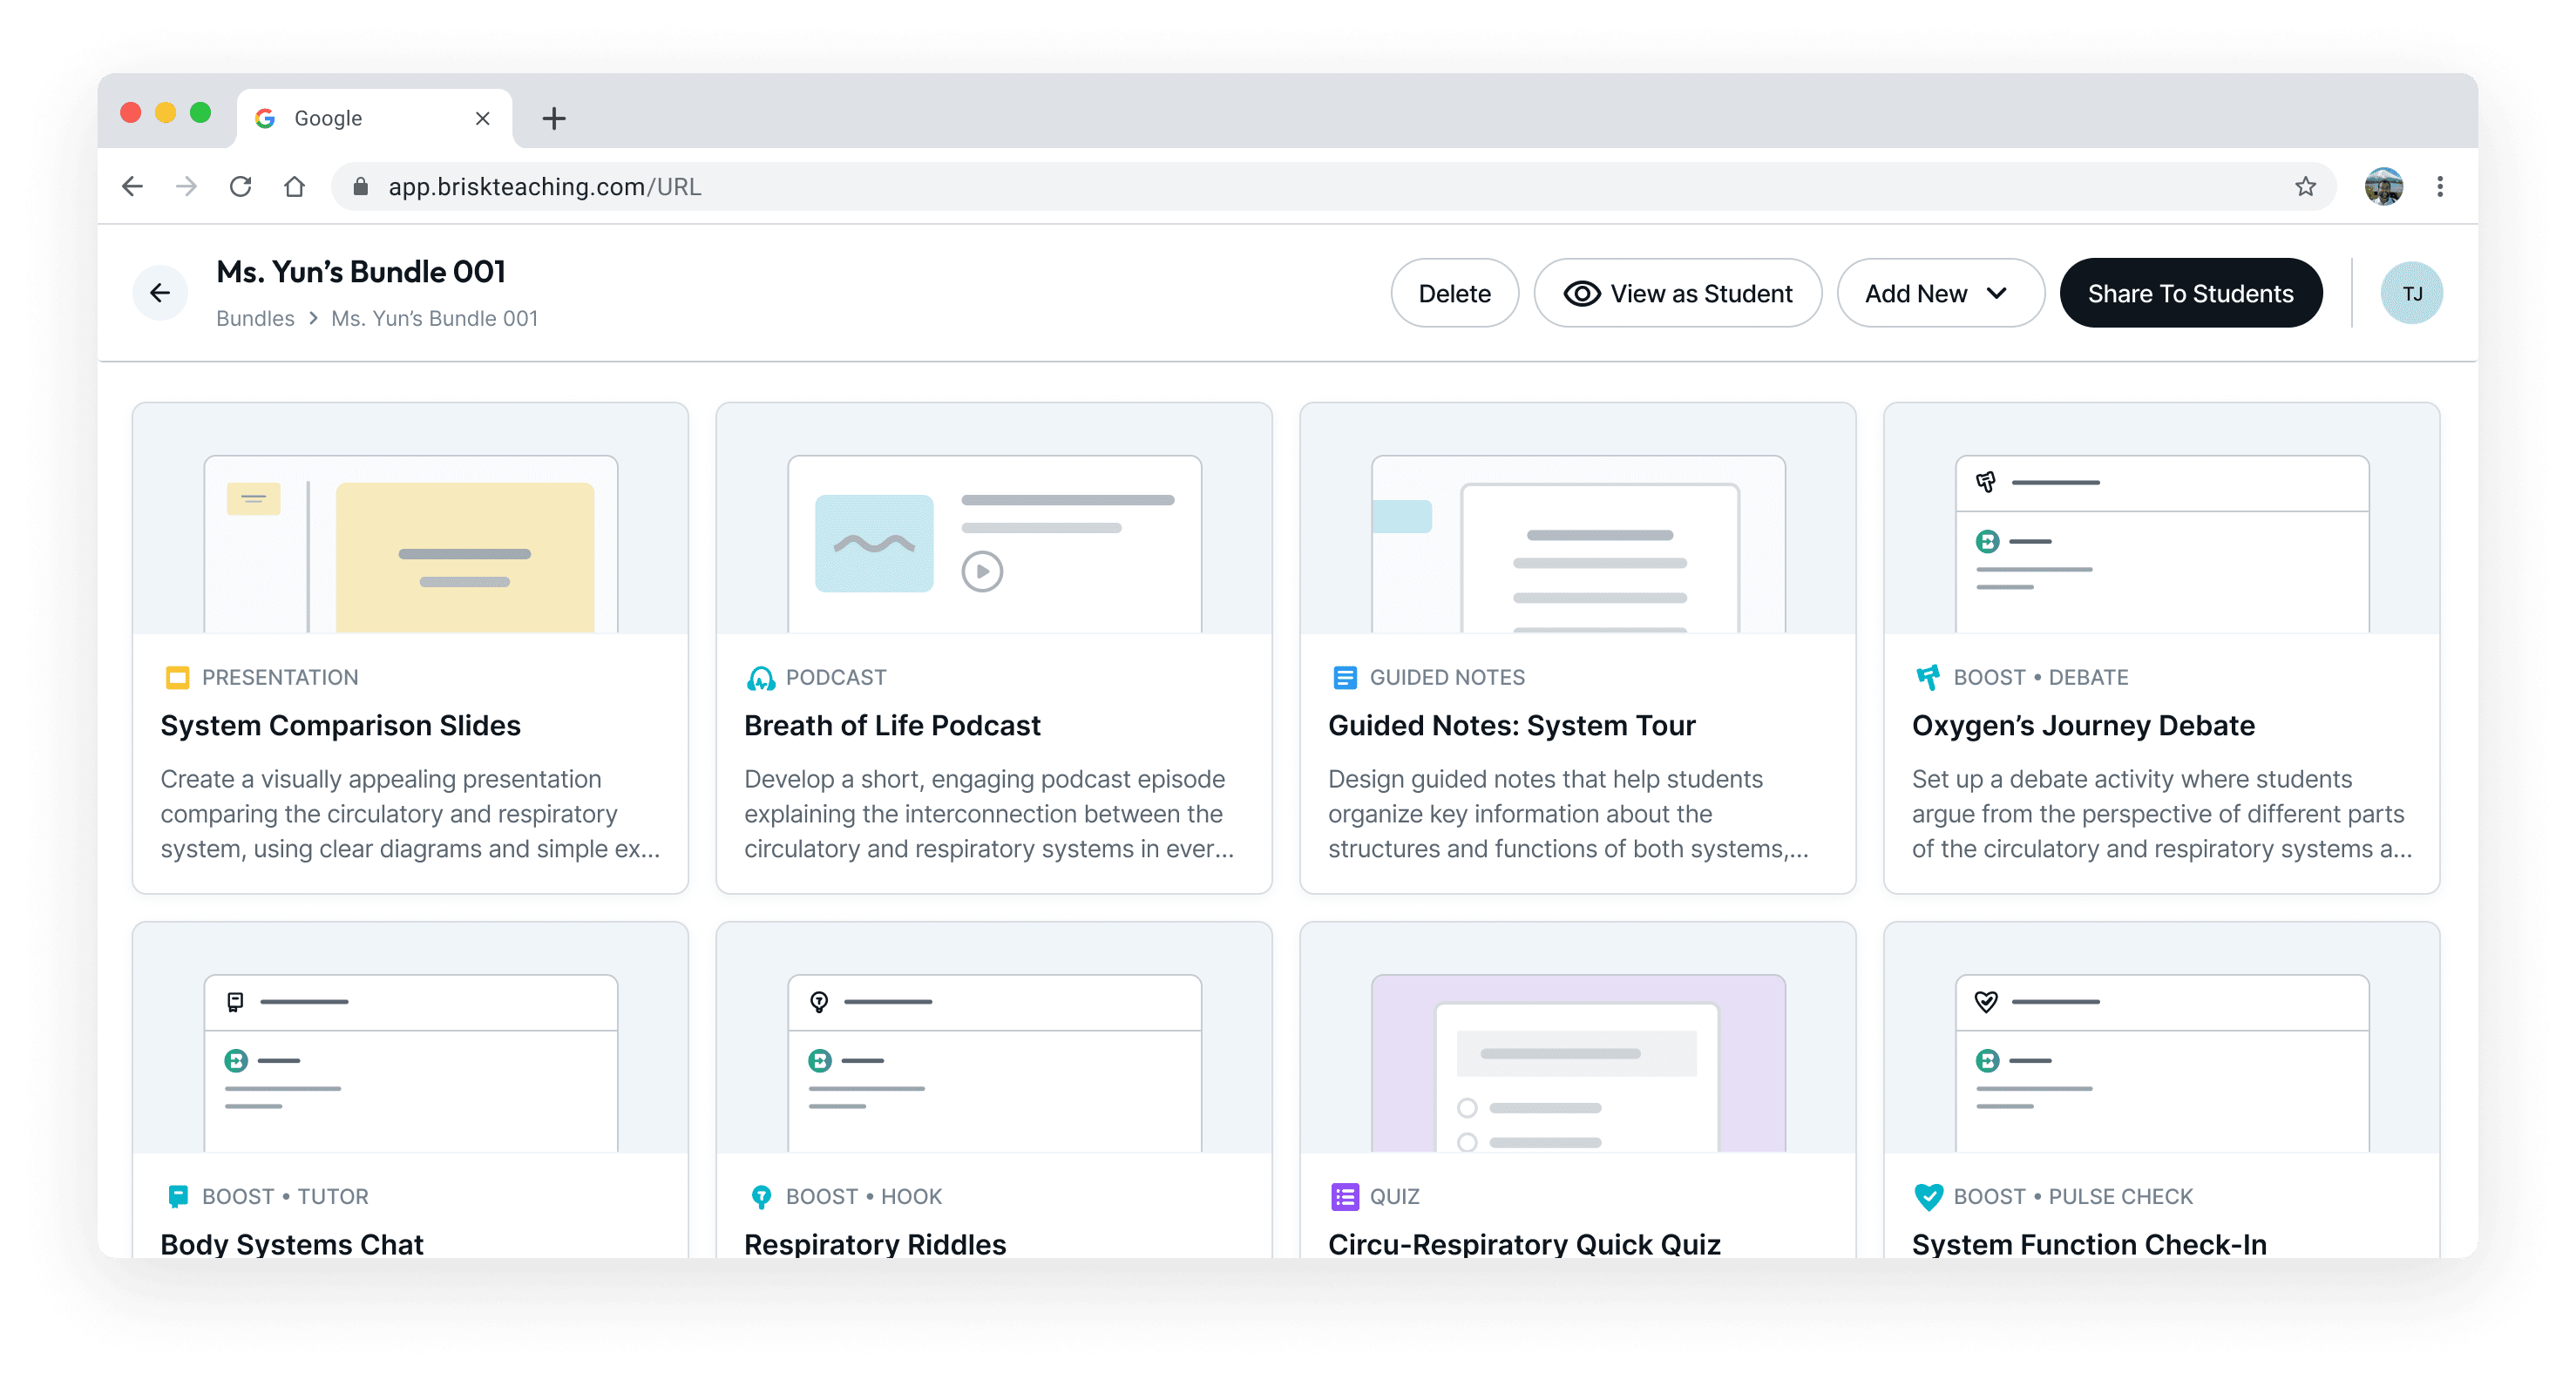Screen dimensions: 2576x1380
Task: Play the podcast preview button
Action: [982, 572]
